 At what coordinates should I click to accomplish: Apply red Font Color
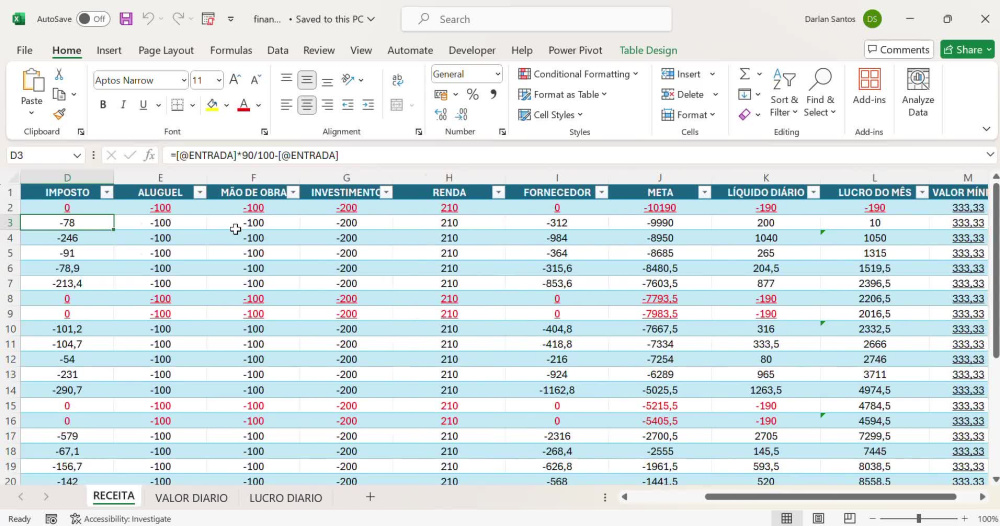(x=244, y=105)
